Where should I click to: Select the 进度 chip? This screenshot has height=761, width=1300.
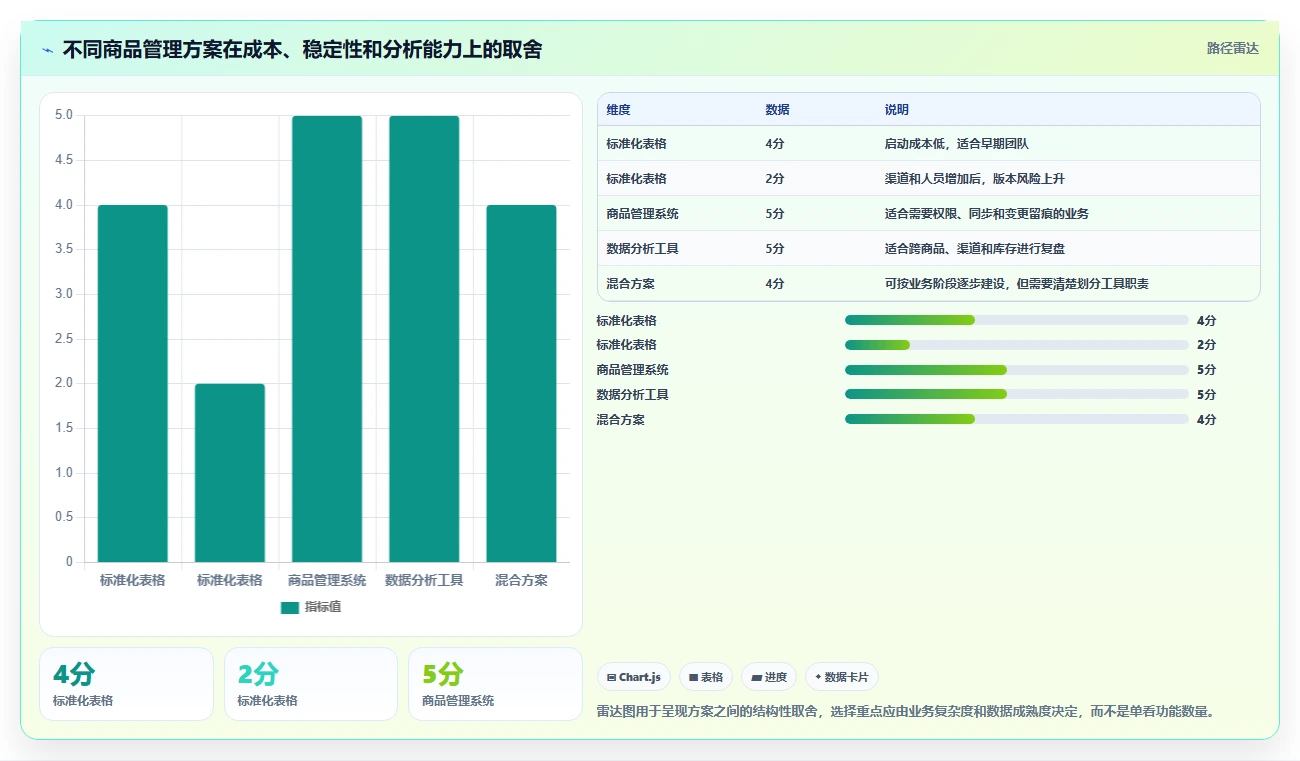[x=769, y=677]
